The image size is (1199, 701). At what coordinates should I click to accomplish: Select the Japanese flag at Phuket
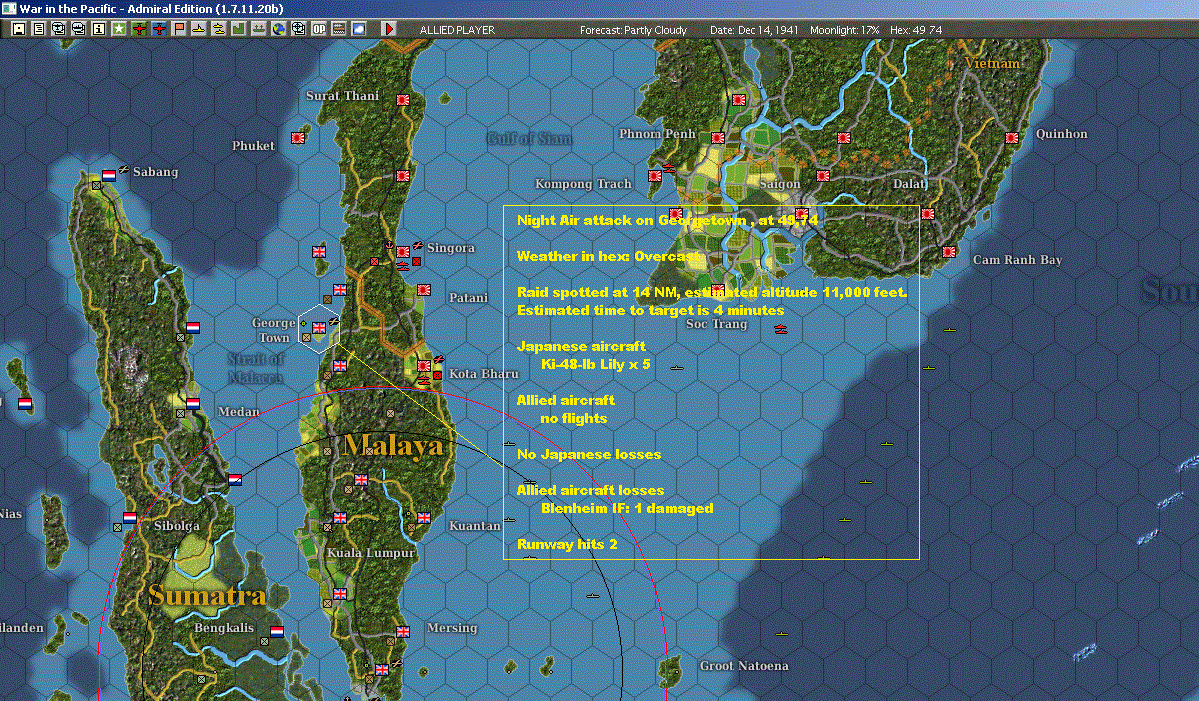(x=298, y=138)
